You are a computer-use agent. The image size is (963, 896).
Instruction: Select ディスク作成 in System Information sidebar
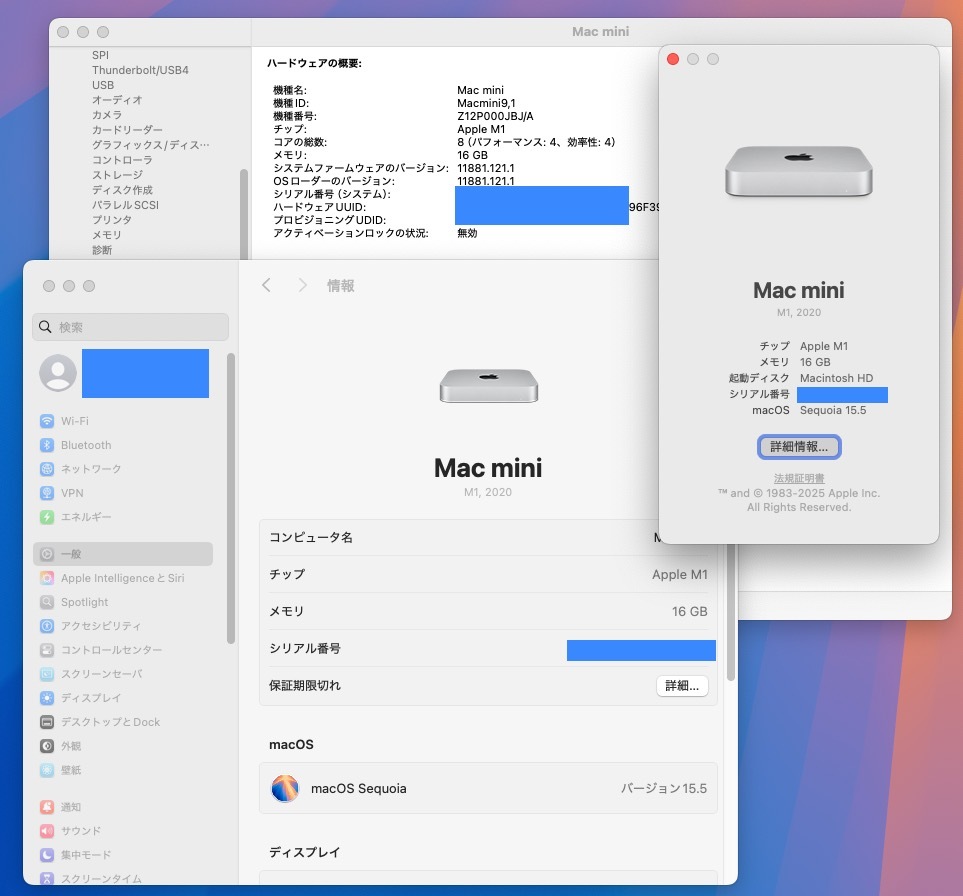point(122,190)
